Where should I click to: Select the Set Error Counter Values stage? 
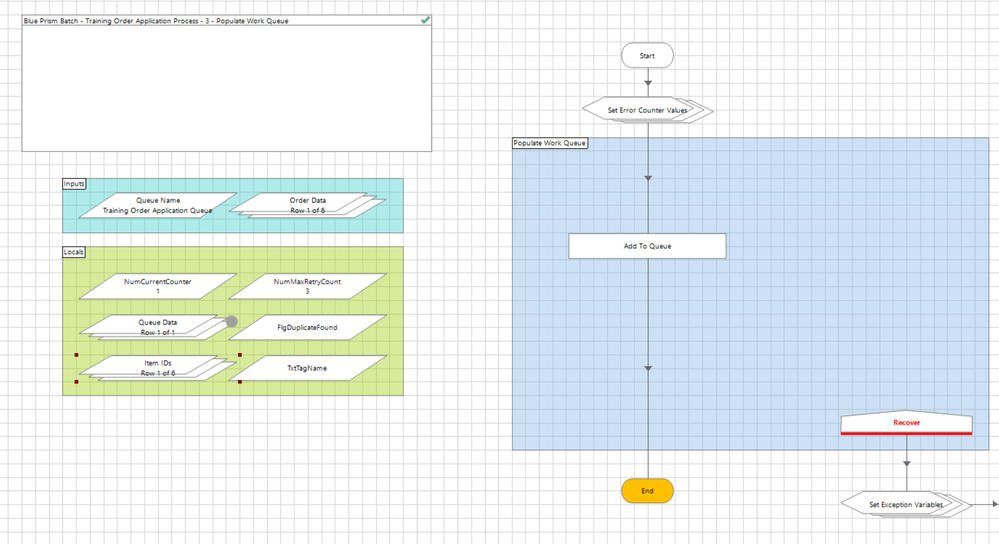(647, 109)
